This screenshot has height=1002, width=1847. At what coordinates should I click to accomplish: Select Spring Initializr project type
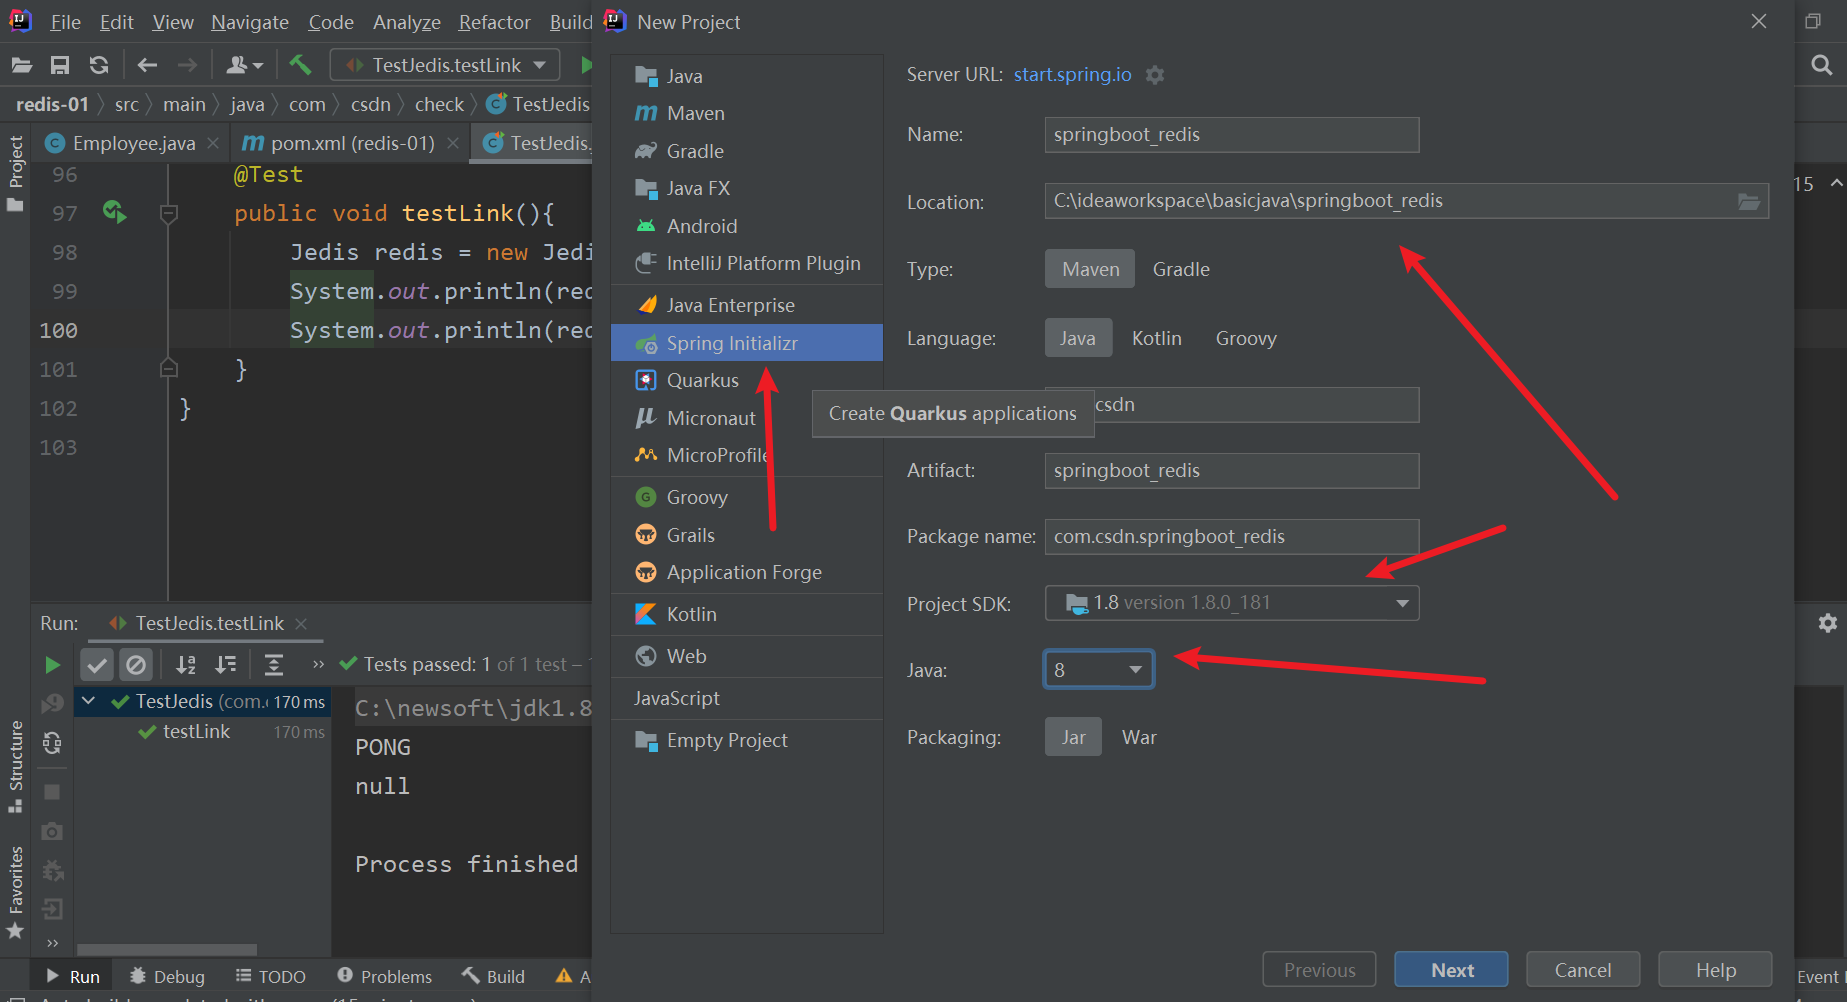[747, 343]
